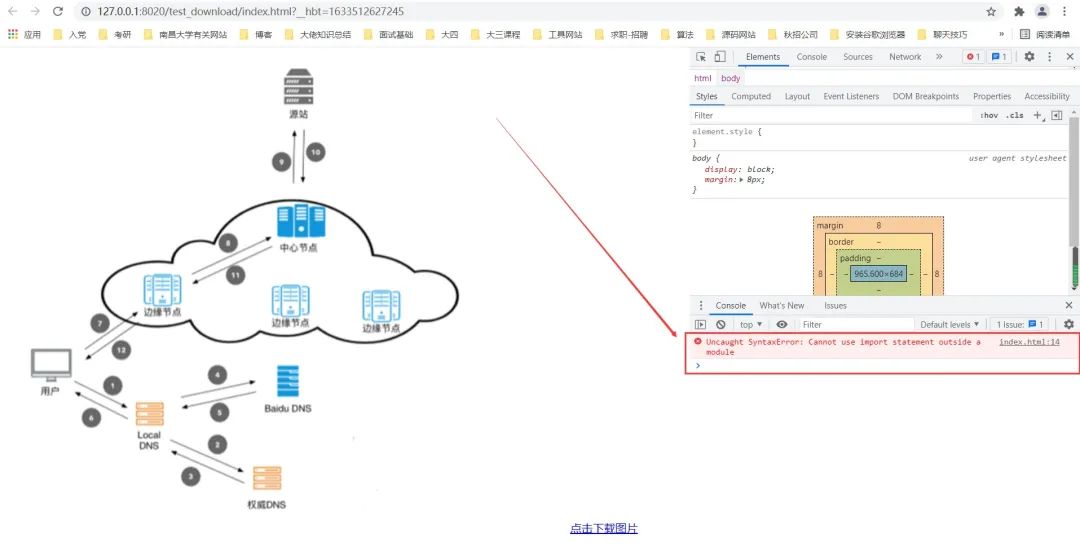Viewport: 1080px width, 547px height.
Task: Open the 博客 bookmarks folder
Action: tap(256, 34)
